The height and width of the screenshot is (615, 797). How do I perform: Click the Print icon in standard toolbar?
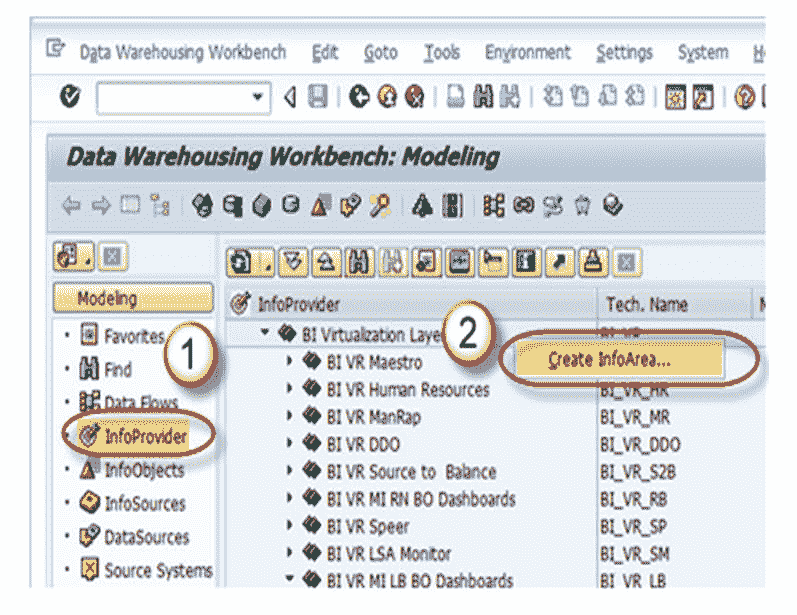tap(455, 96)
